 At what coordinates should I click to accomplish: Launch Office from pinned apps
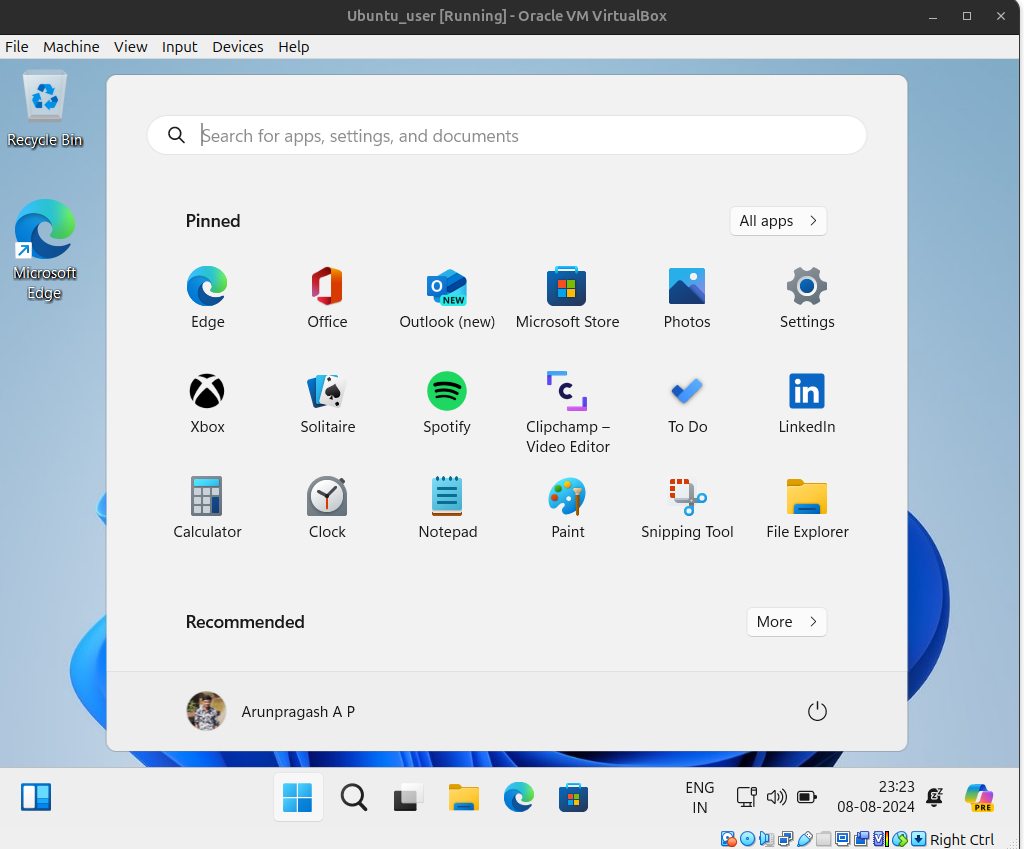coord(327,298)
